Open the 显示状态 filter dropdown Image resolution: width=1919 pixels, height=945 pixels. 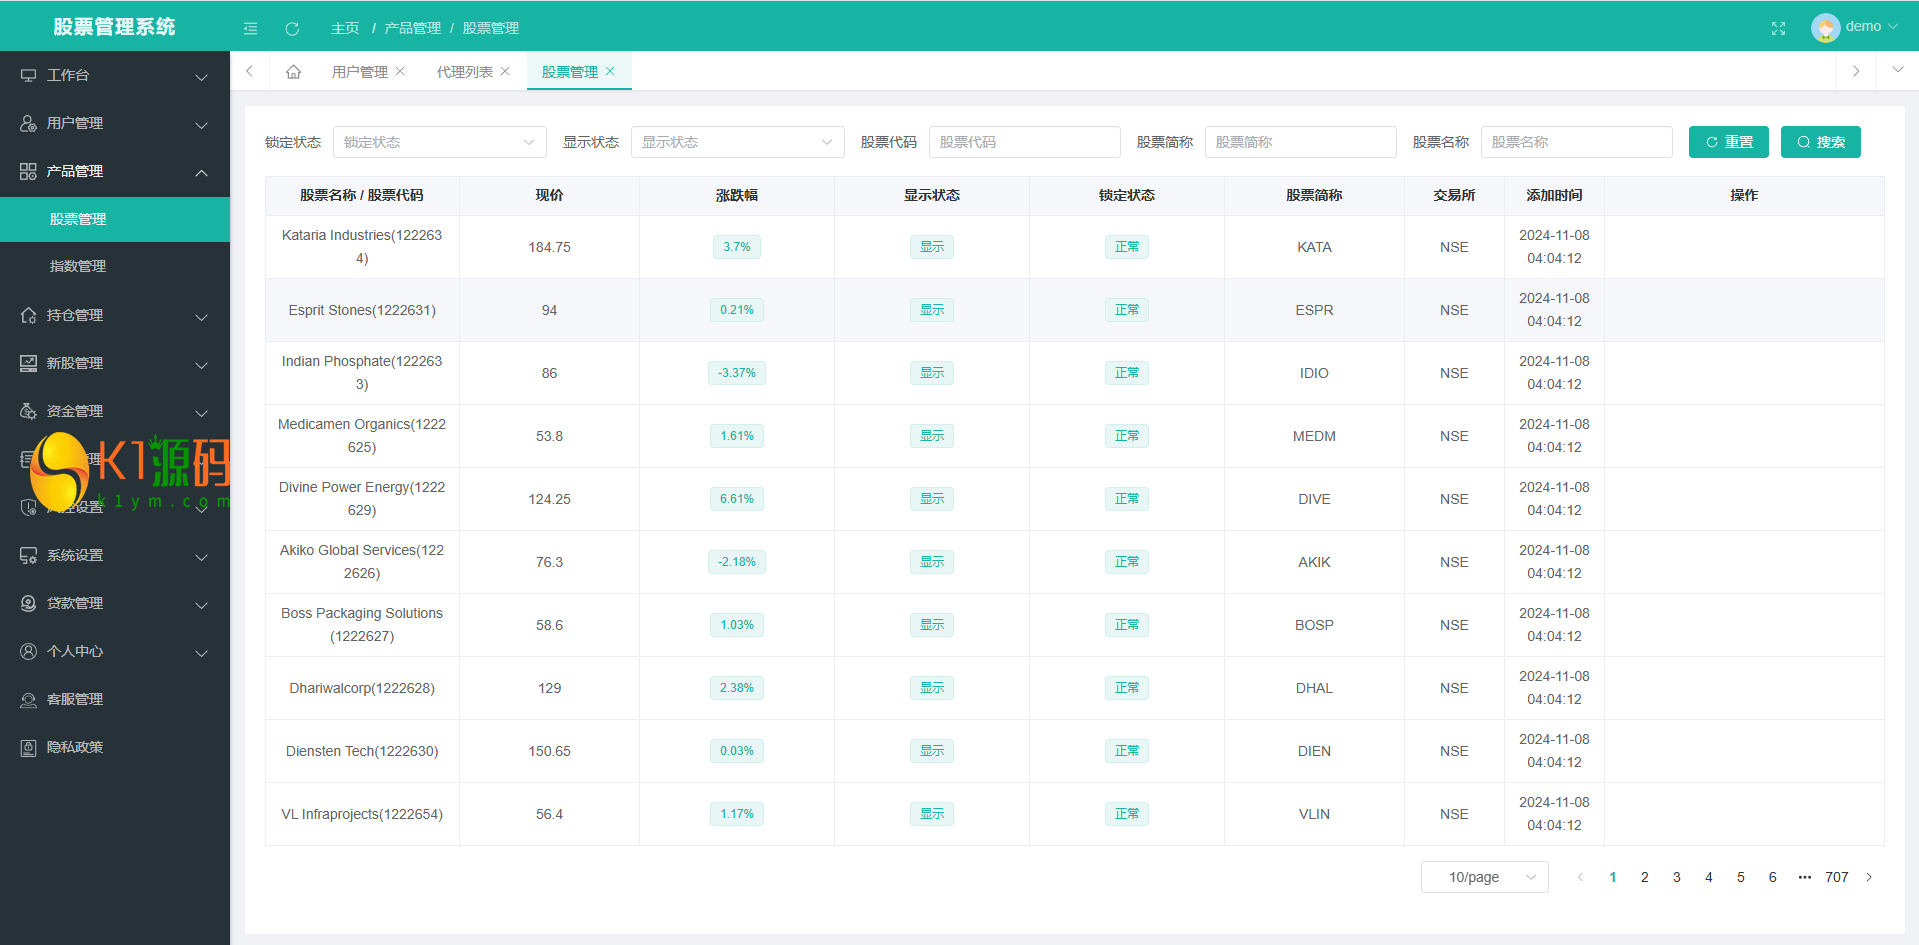[737, 142]
